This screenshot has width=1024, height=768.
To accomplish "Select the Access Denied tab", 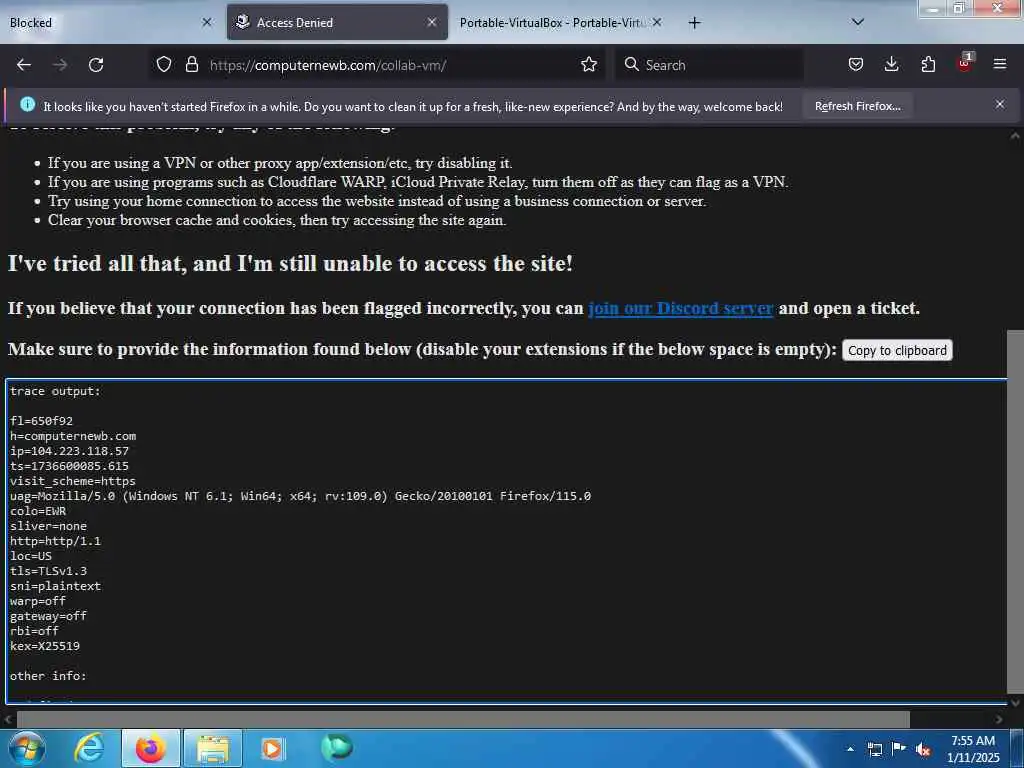I will tap(337, 23).
